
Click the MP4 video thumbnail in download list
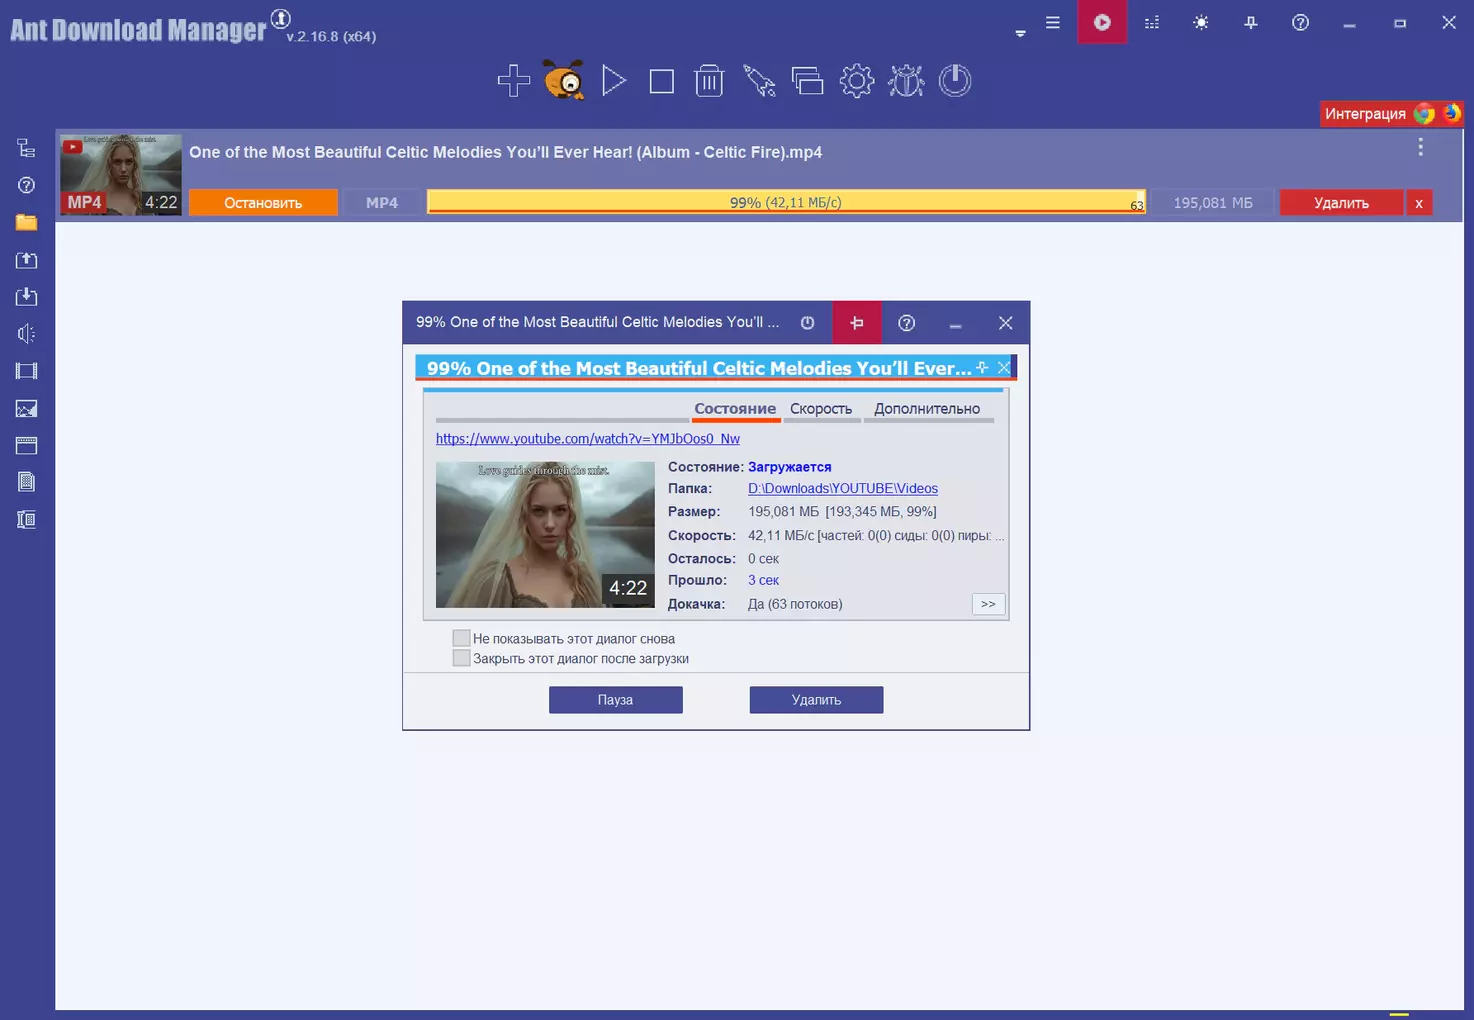pyautogui.click(x=121, y=175)
